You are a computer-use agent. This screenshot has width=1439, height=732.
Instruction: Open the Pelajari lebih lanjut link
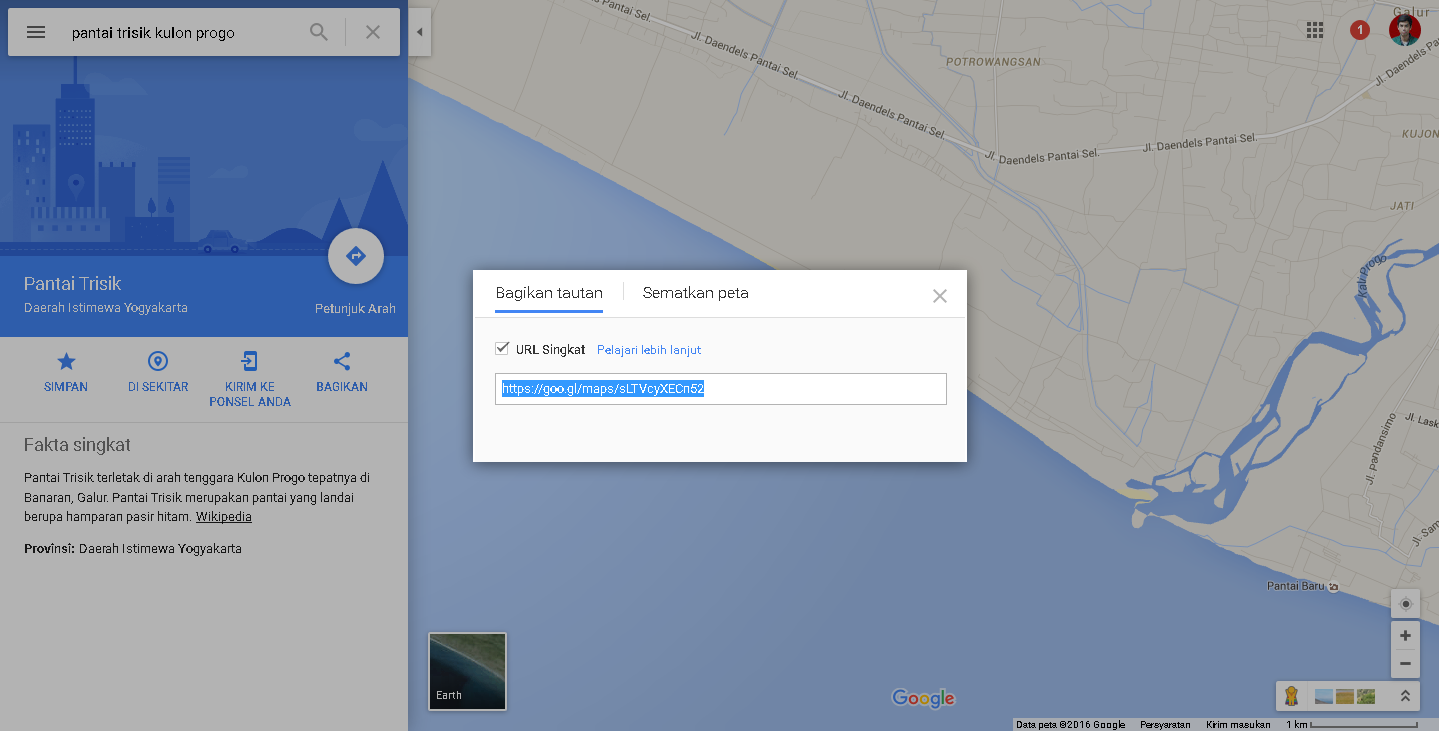point(649,349)
